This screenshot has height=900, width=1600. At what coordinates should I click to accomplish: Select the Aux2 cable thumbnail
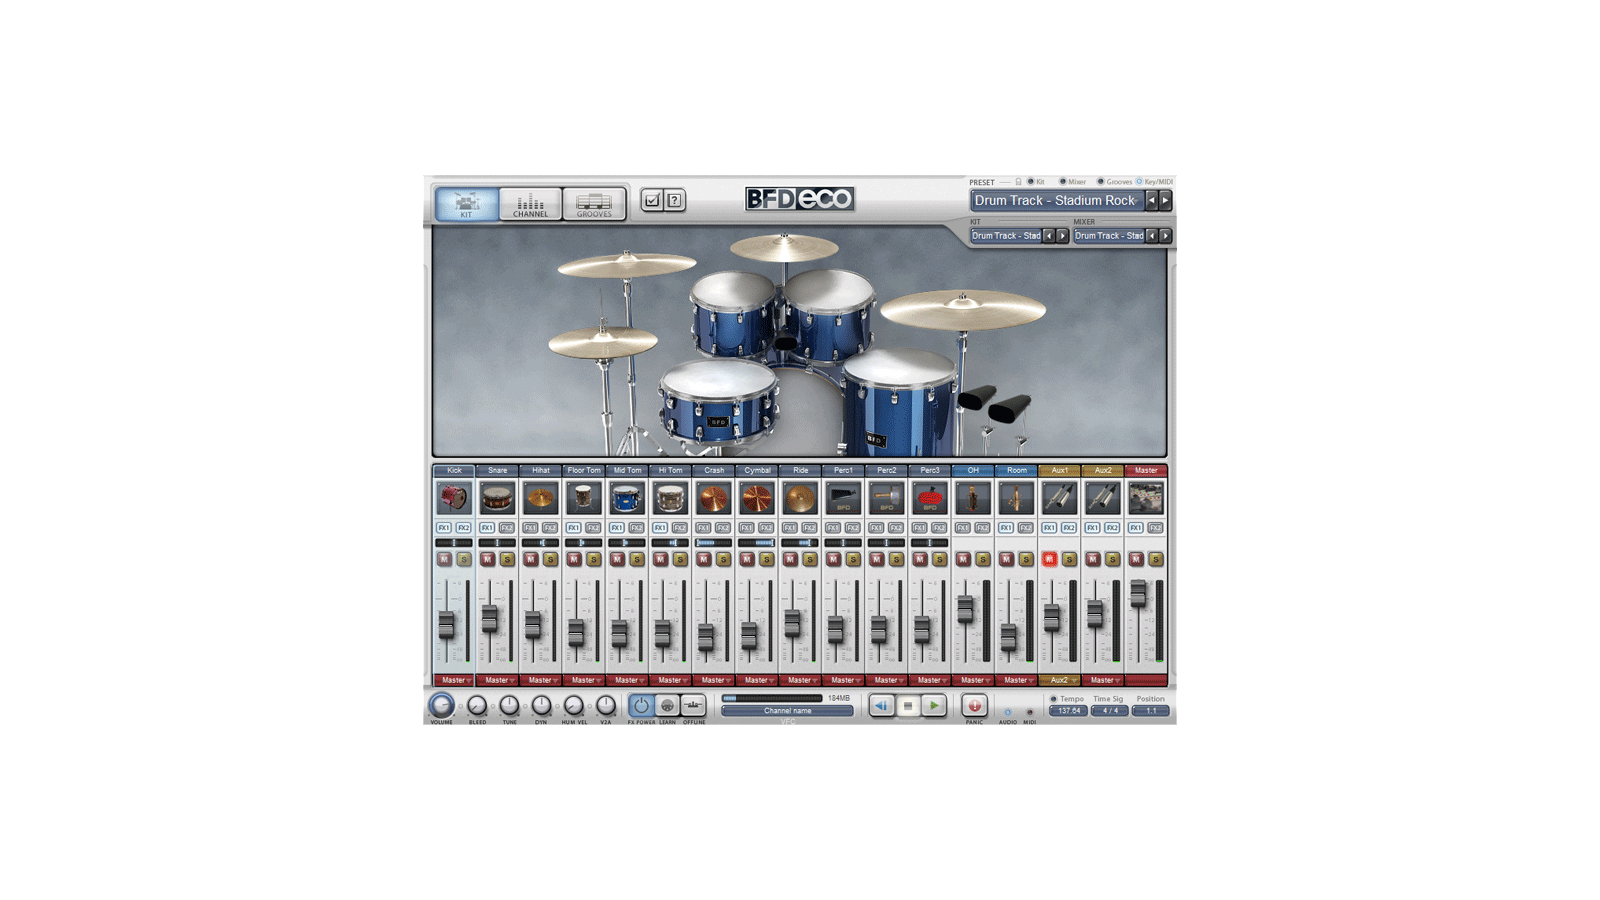tap(1102, 498)
